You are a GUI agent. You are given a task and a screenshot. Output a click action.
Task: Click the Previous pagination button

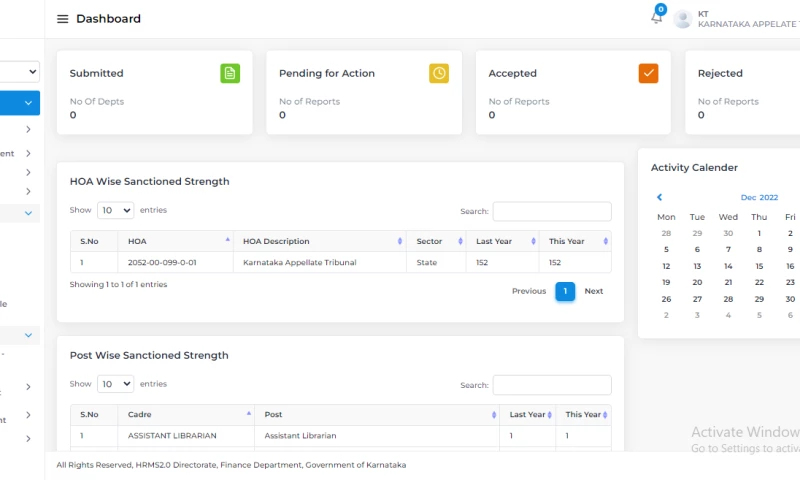528,291
